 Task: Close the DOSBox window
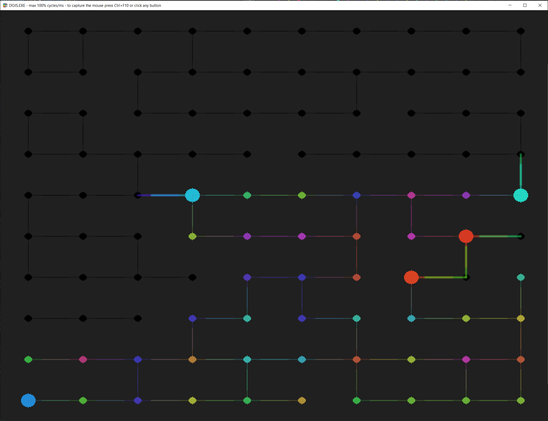540,5
